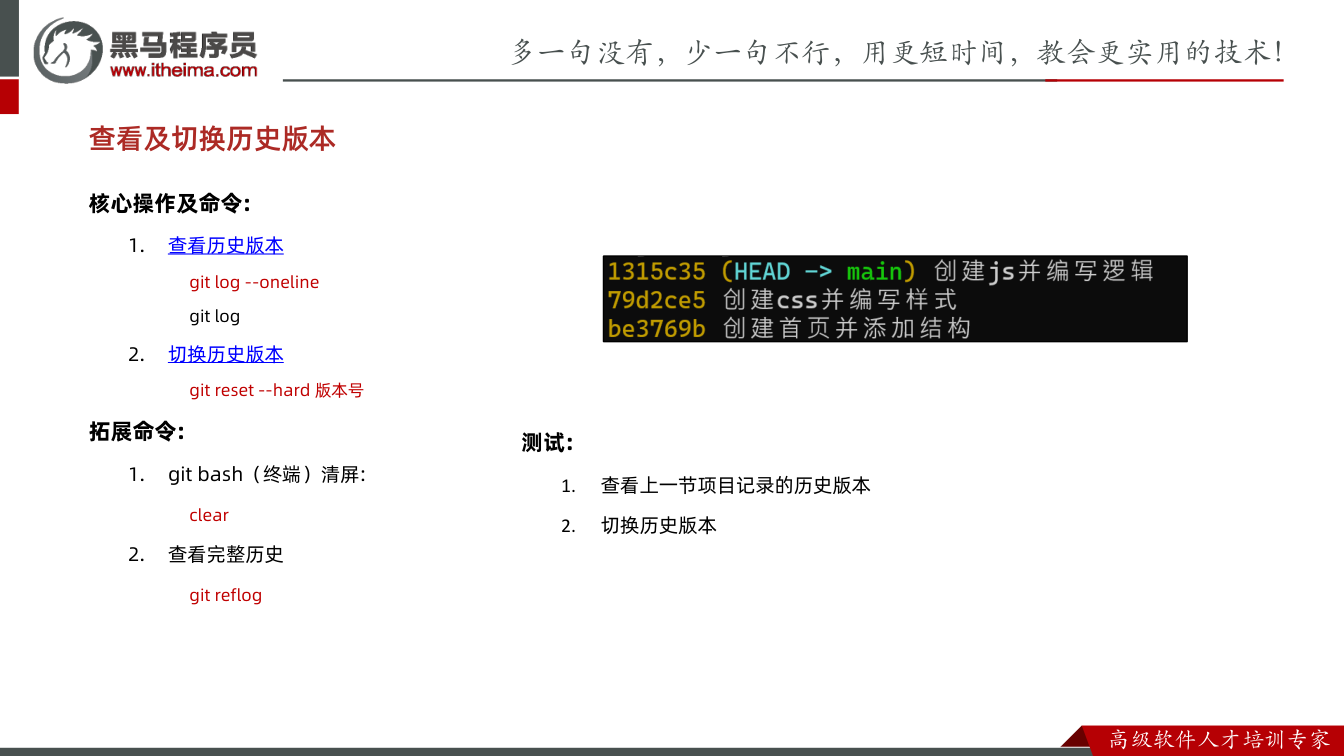This screenshot has width=1344, height=756.
Task: Click commit hash 79d2ce5
Action: click(657, 299)
